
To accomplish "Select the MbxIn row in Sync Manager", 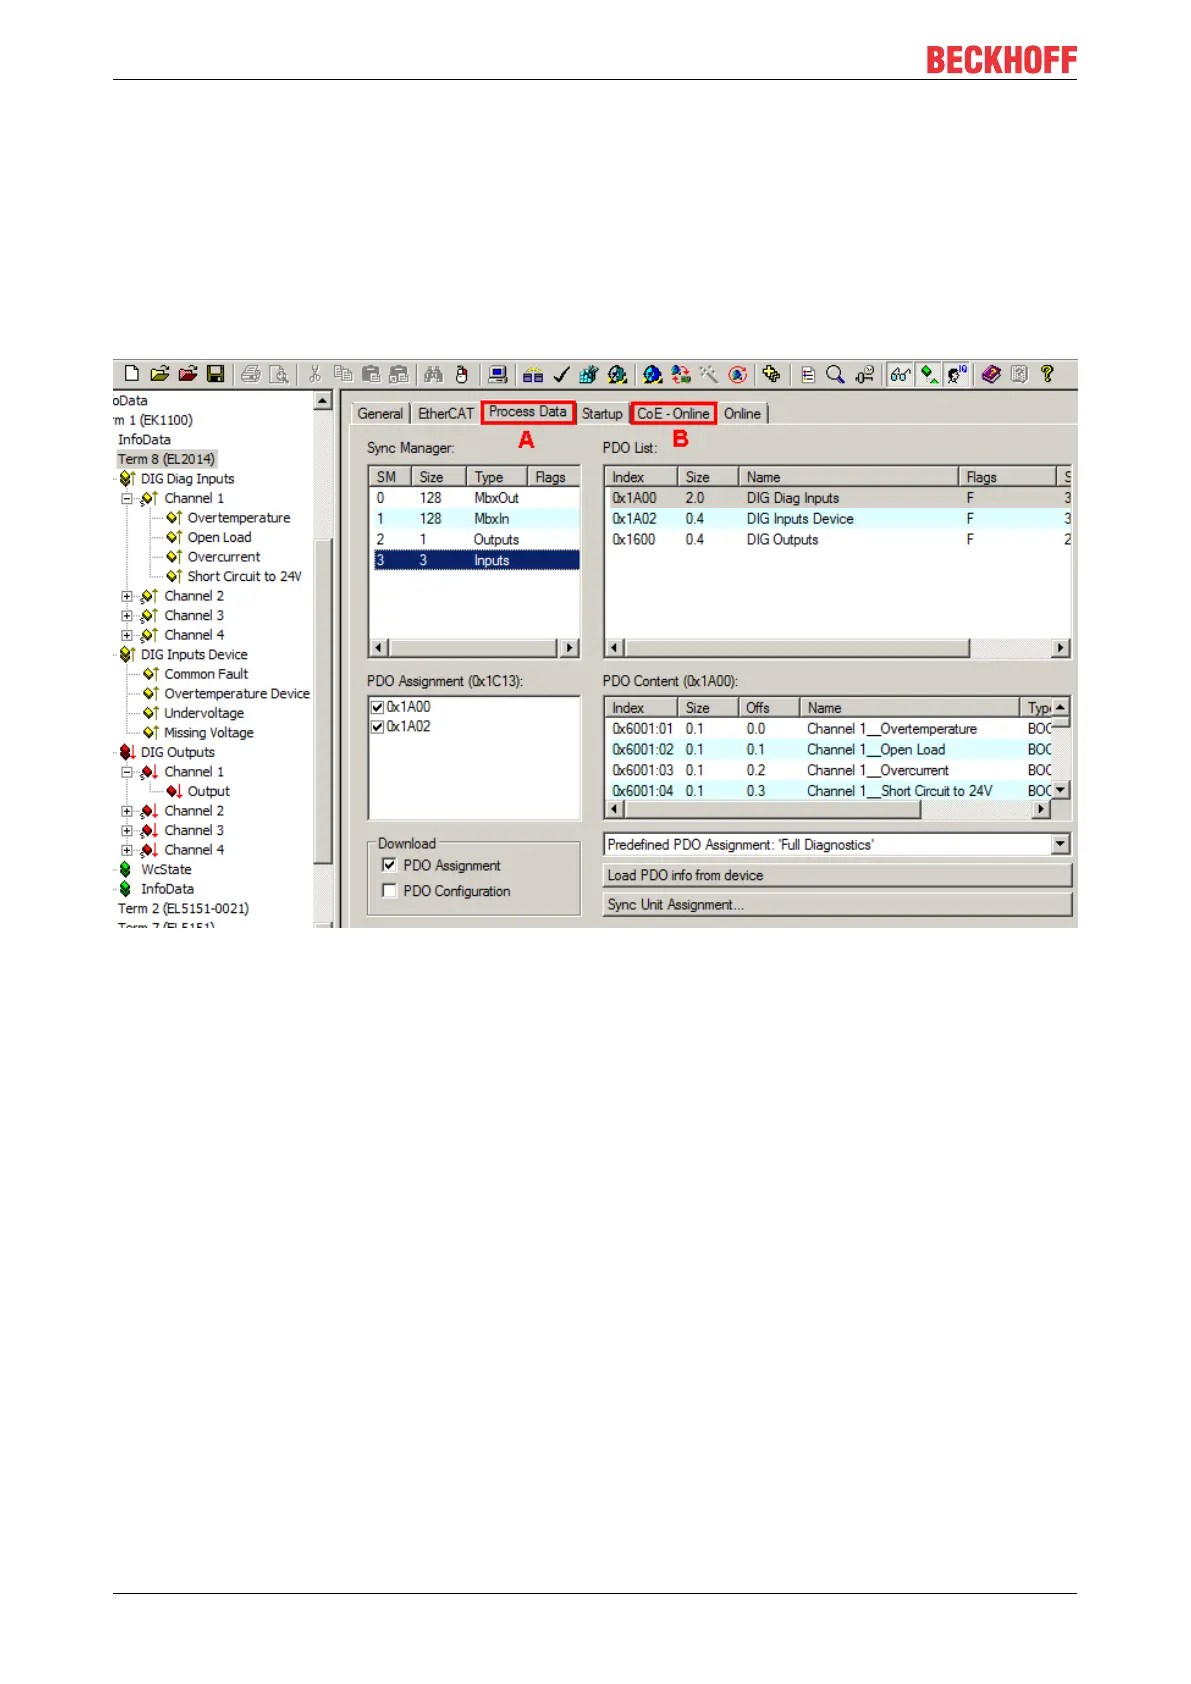I will pos(474,519).
